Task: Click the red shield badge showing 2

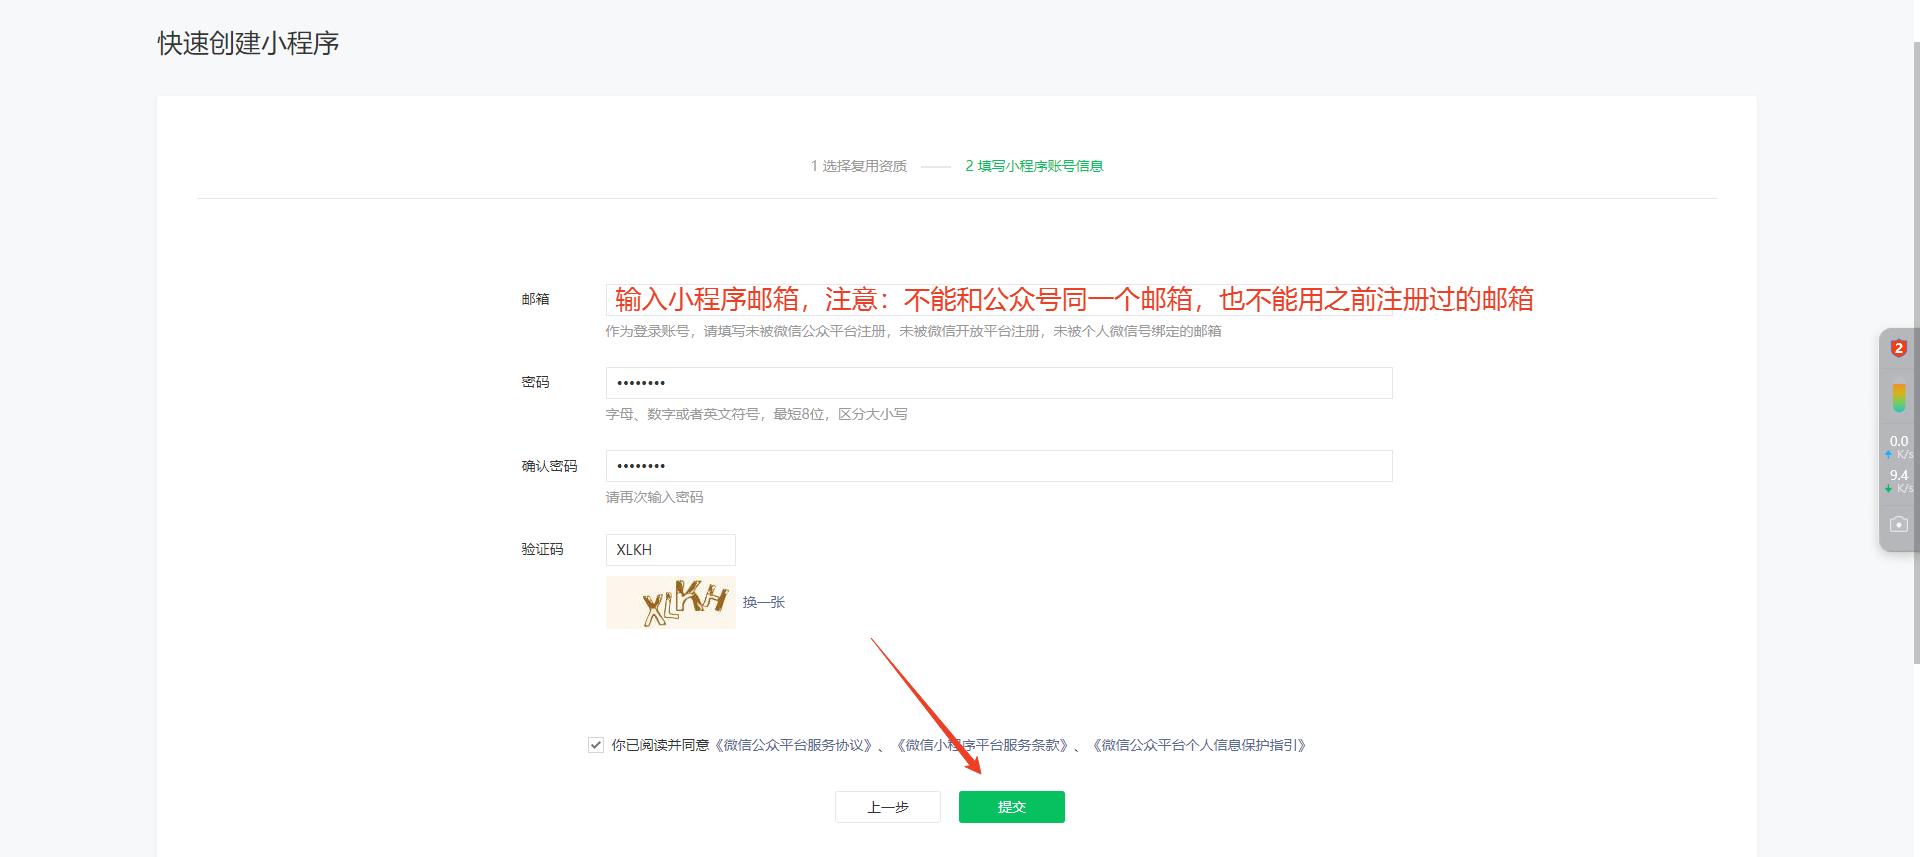Action: (x=1898, y=348)
